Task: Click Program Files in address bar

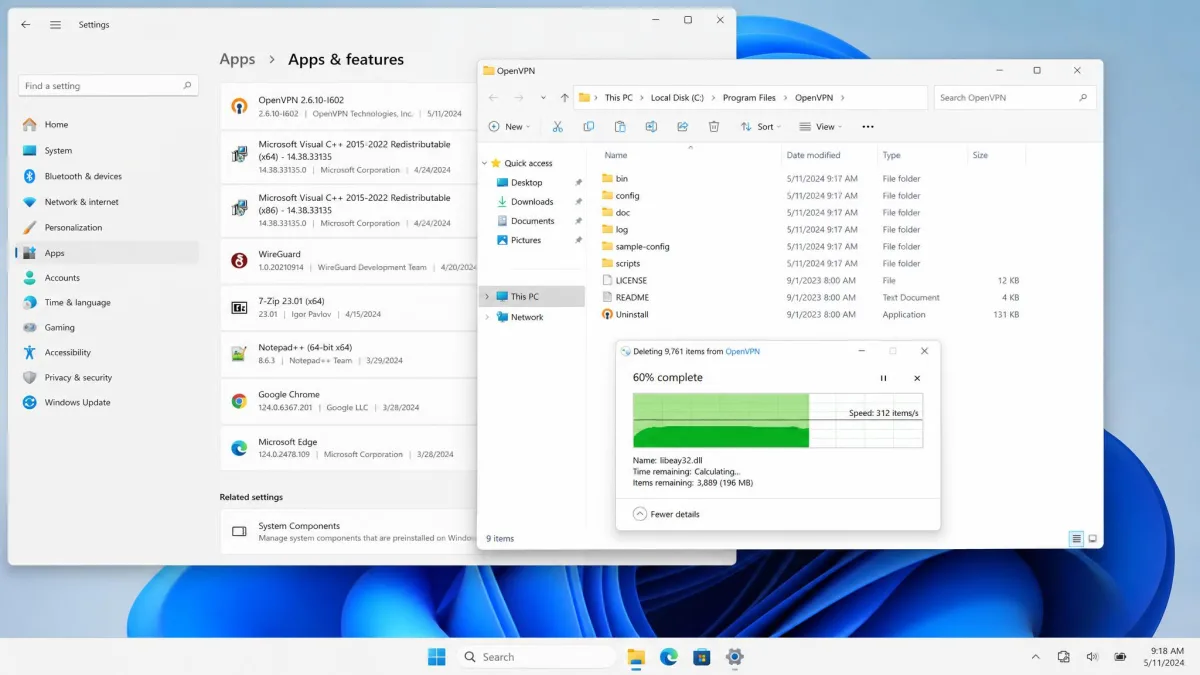Action: click(x=749, y=98)
